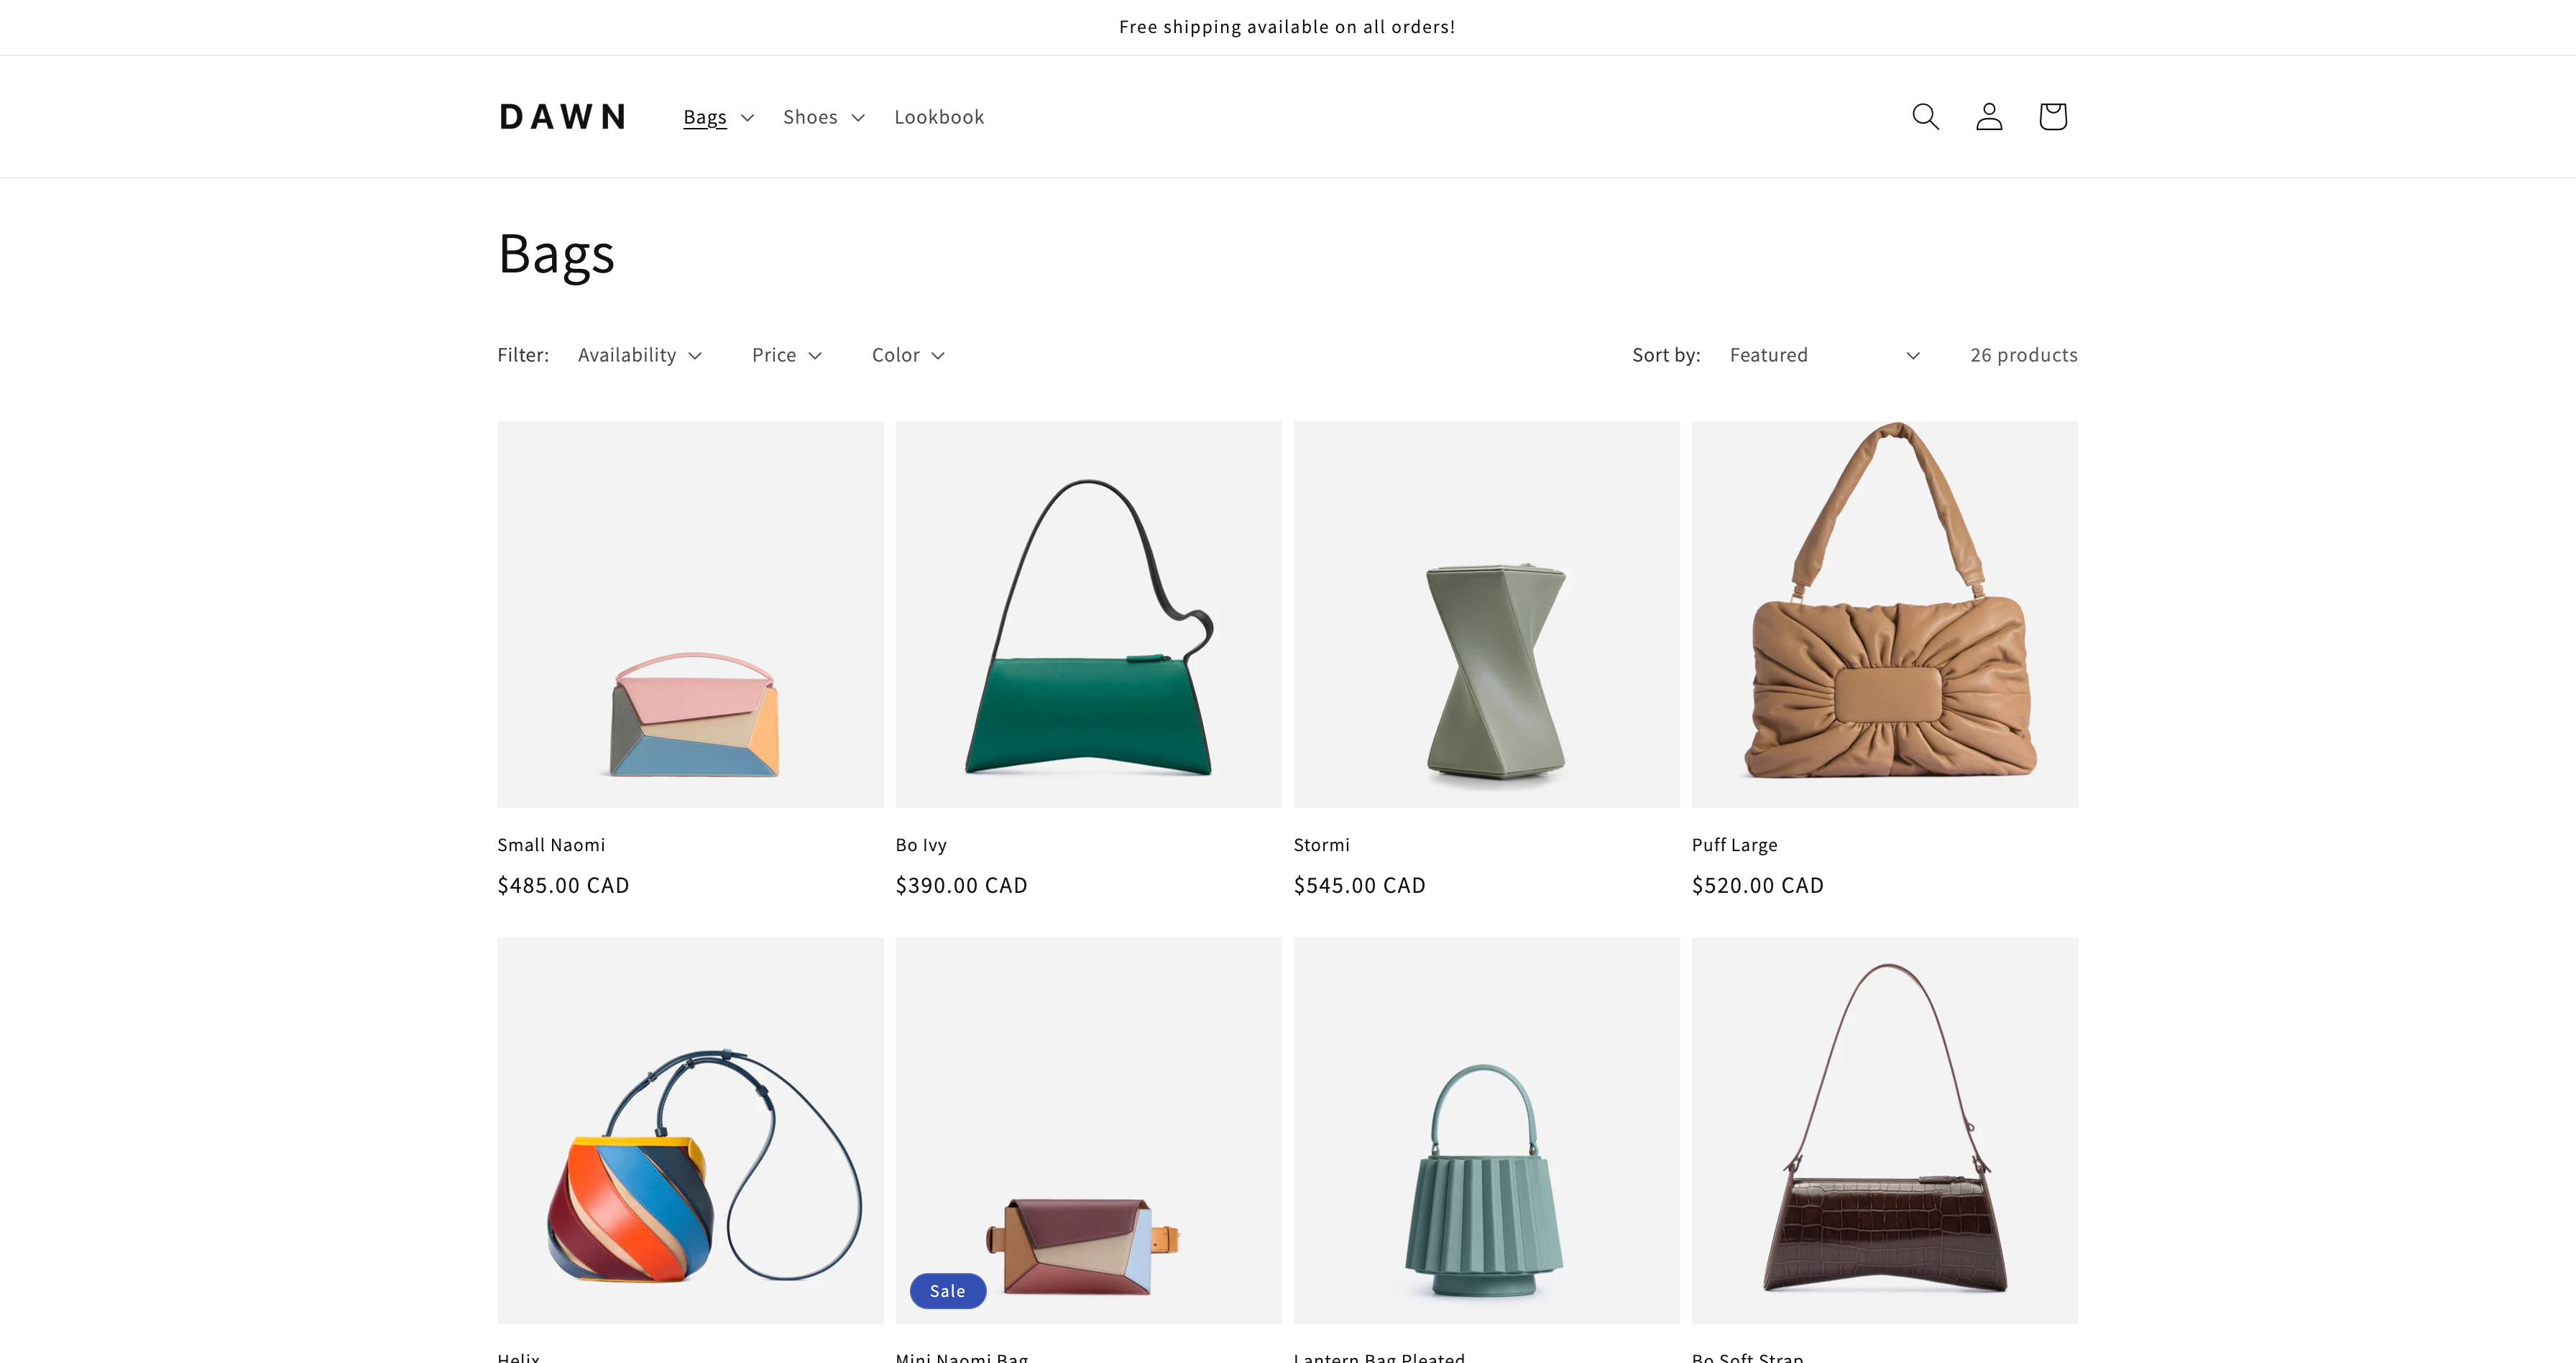Open the Small Naomi product title

click(551, 845)
